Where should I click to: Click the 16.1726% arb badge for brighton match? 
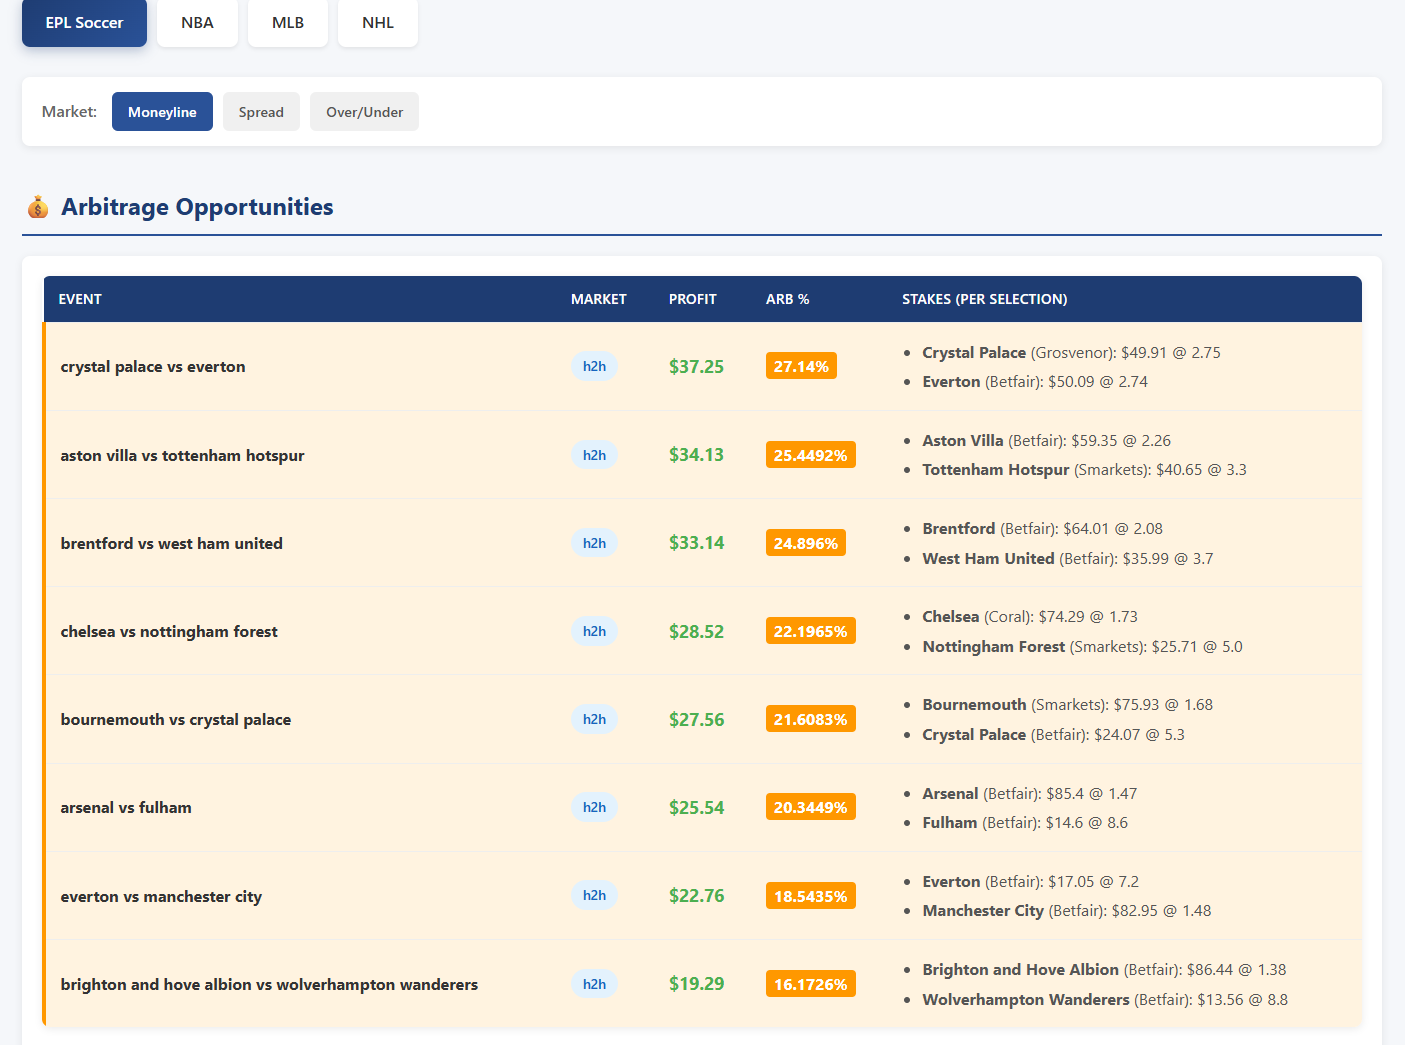(x=810, y=983)
